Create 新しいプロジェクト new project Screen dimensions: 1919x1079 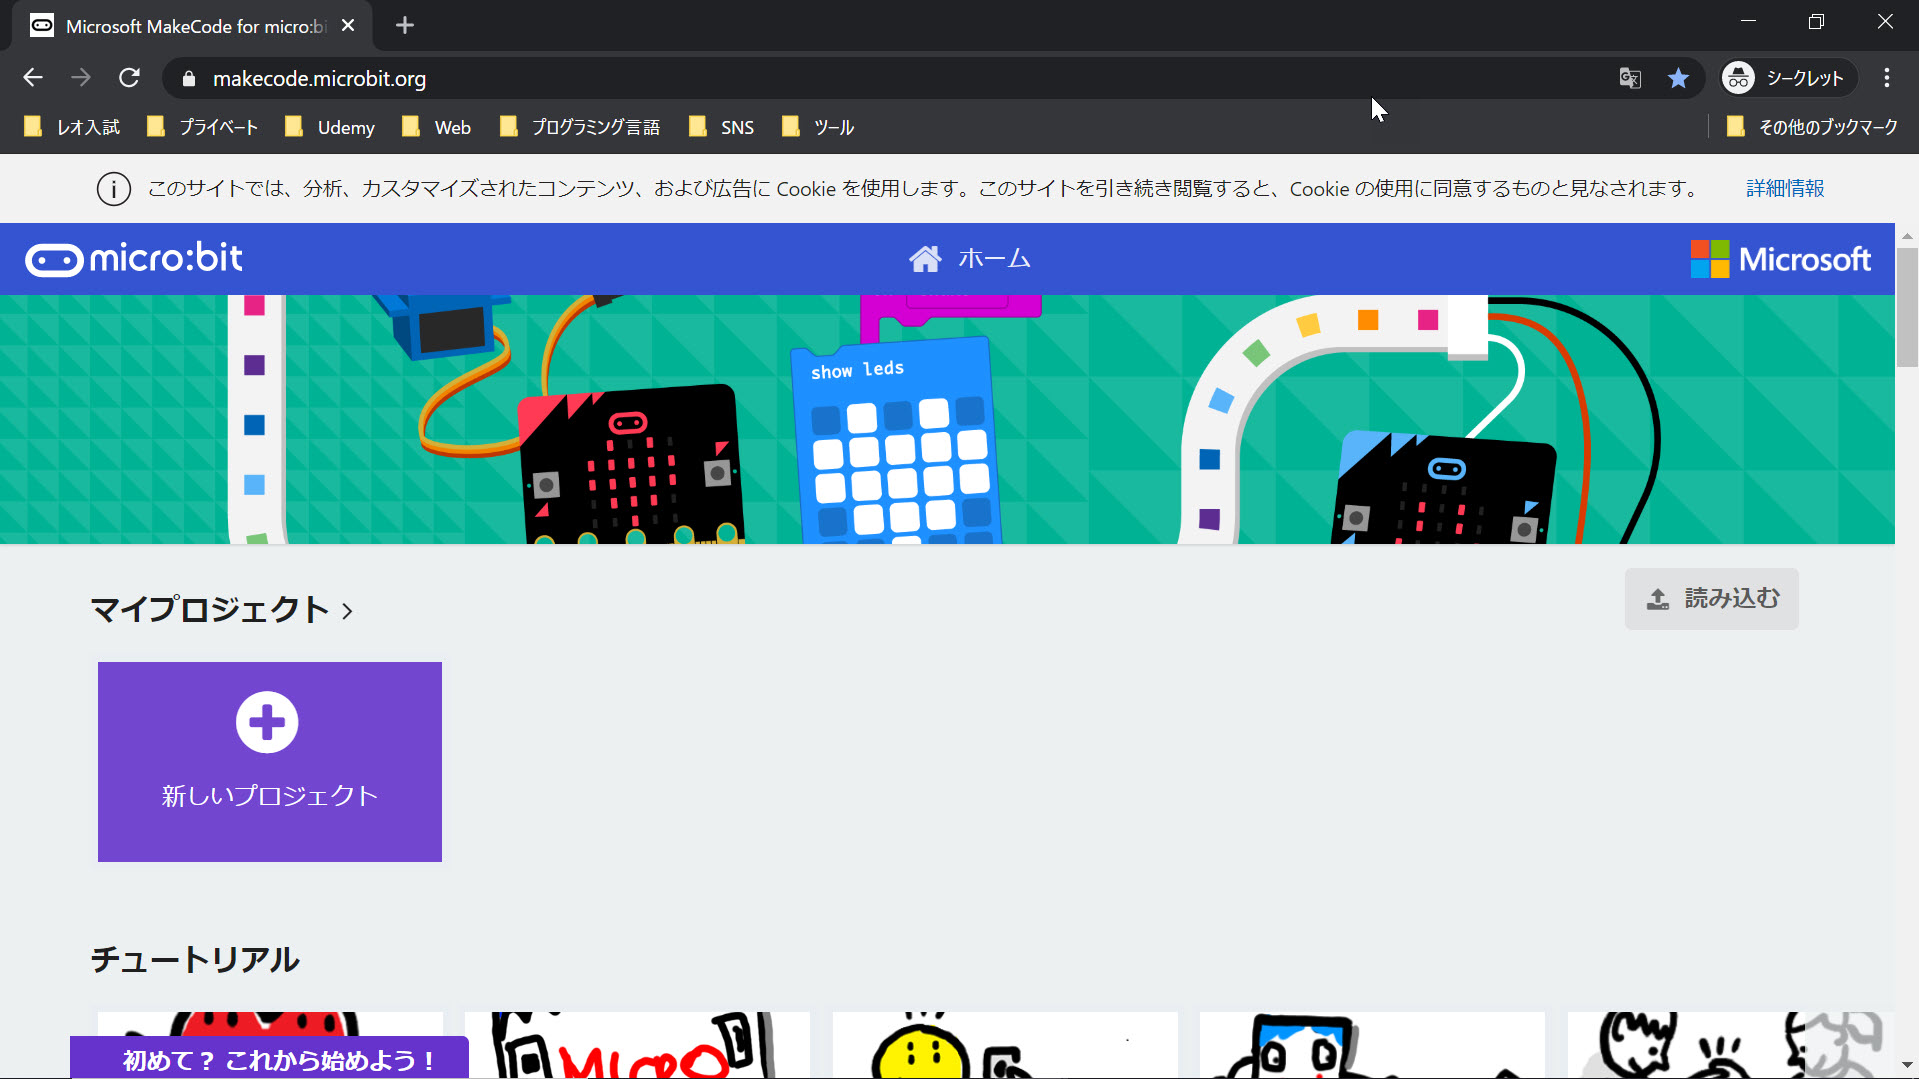[270, 762]
